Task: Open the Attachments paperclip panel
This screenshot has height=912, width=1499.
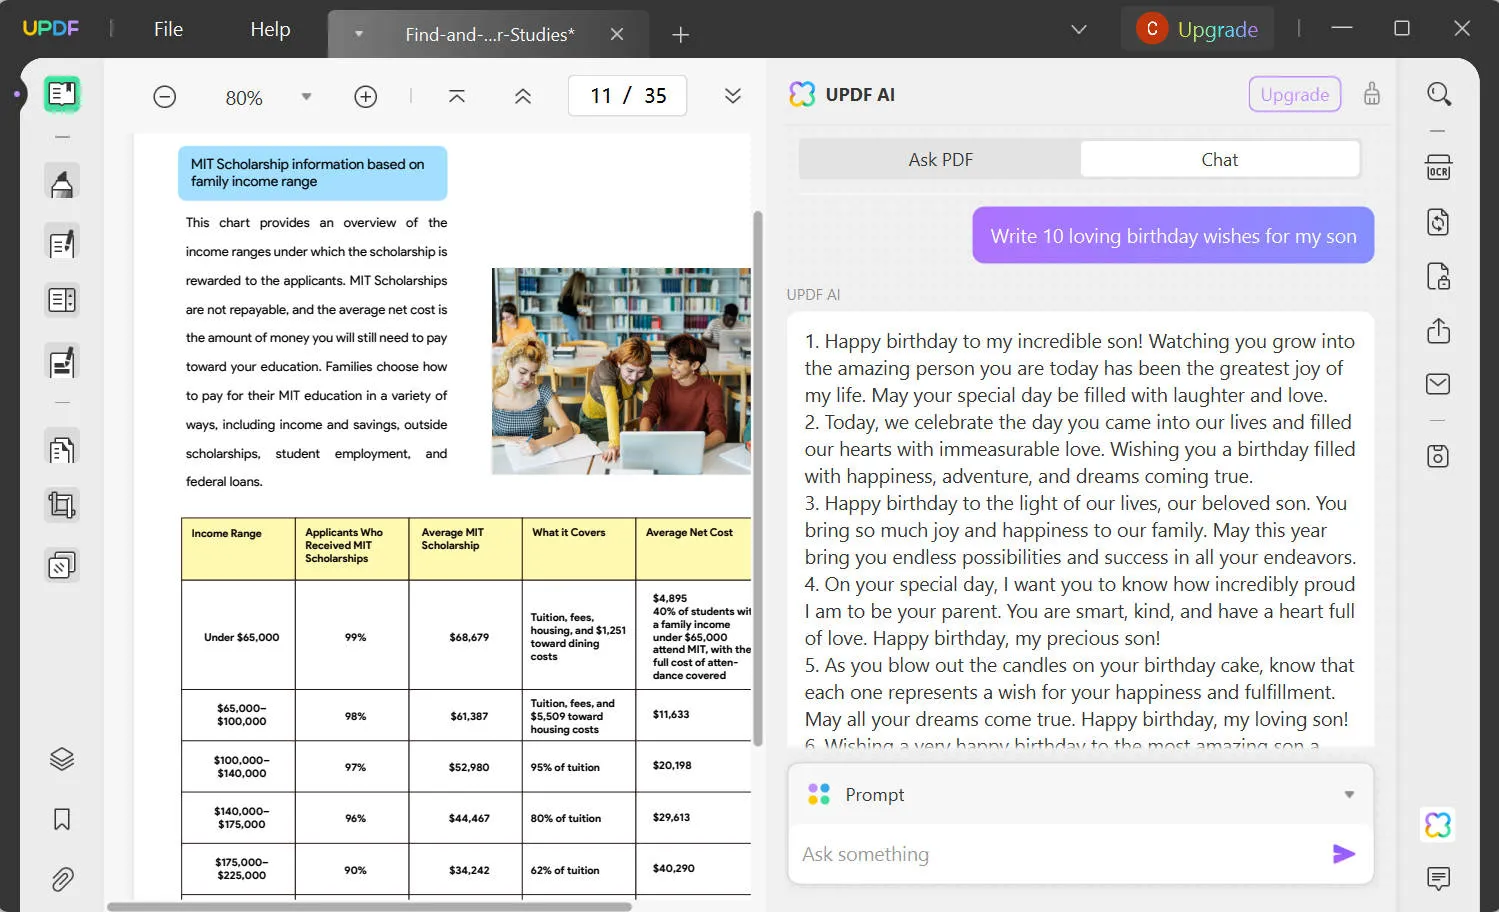Action: 62,880
